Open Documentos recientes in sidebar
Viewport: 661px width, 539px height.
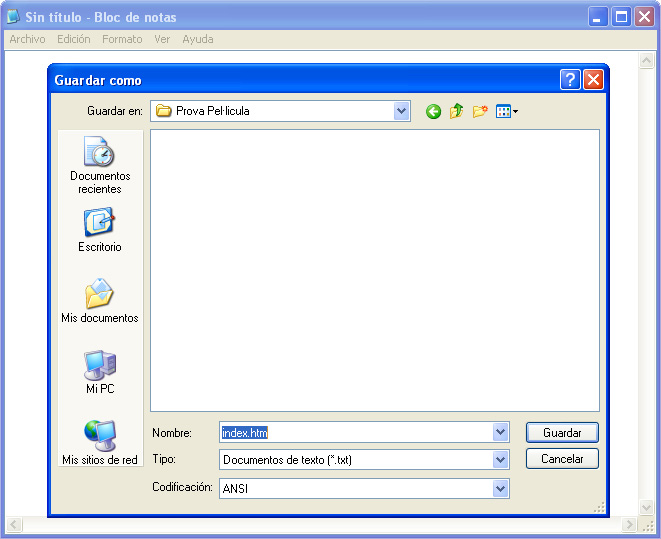coord(100,166)
